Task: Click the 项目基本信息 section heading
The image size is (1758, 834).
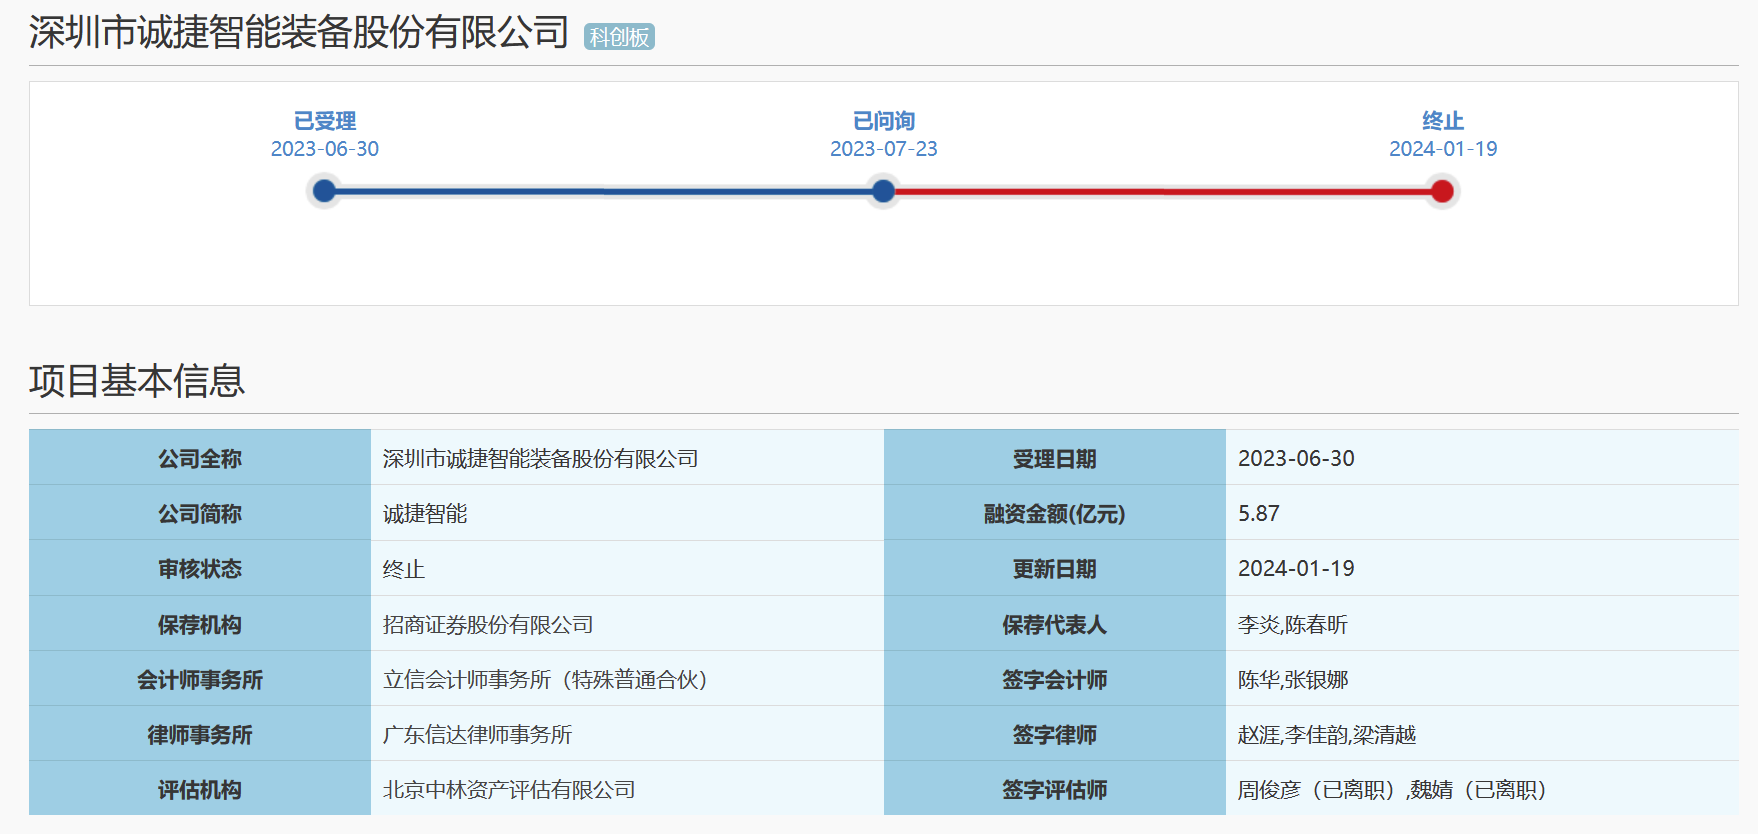Action: [x=137, y=381]
